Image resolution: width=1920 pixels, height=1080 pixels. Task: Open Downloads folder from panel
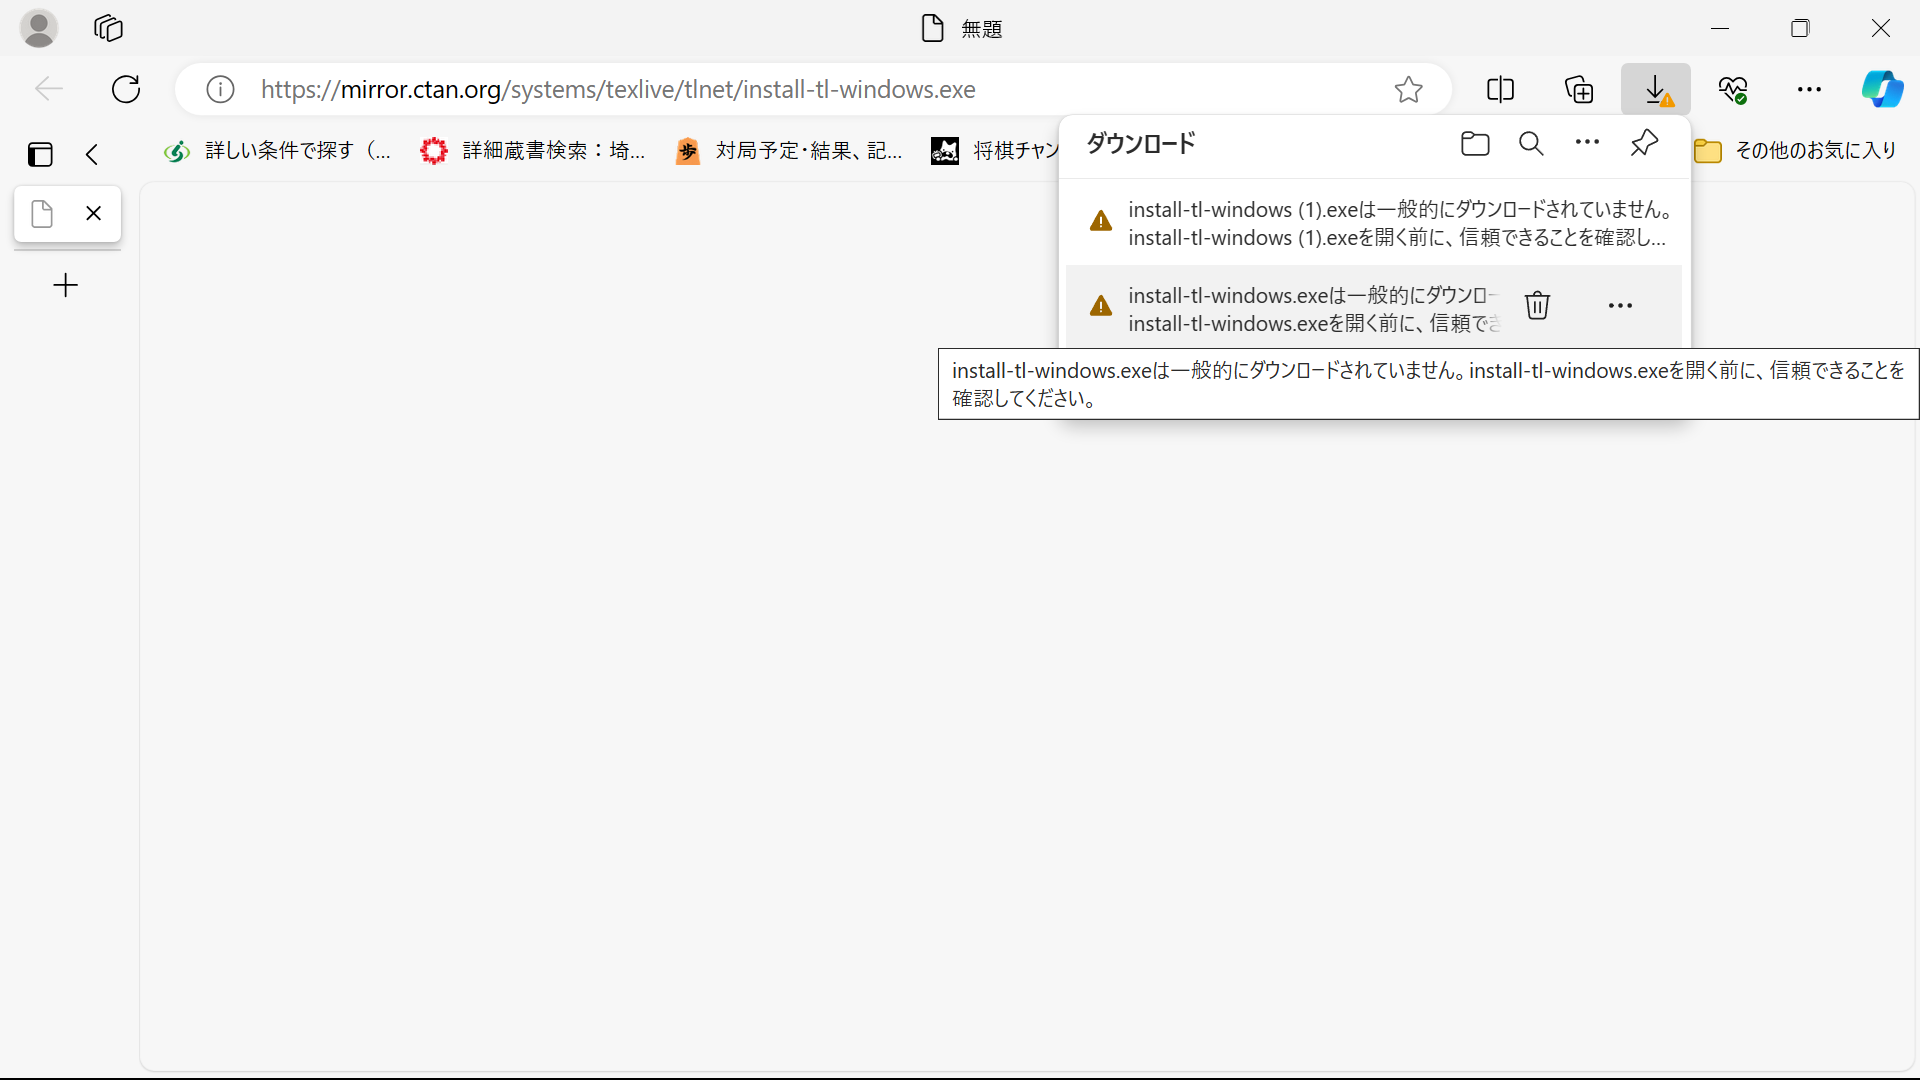click(1475, 143)
